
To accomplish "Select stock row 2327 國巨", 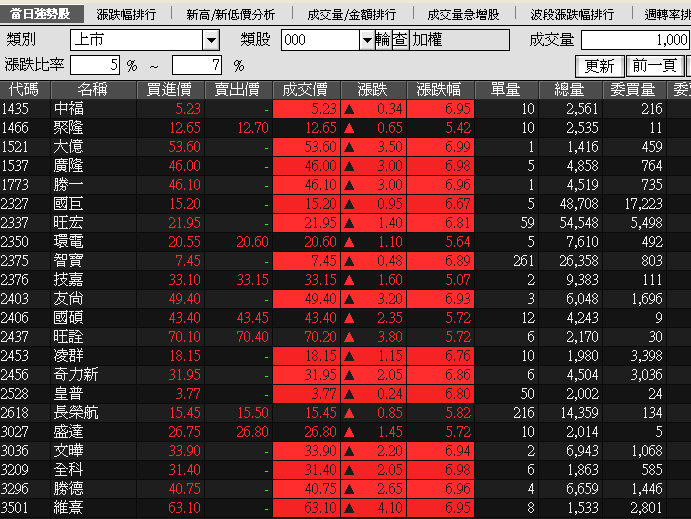I will coord(346,204).
